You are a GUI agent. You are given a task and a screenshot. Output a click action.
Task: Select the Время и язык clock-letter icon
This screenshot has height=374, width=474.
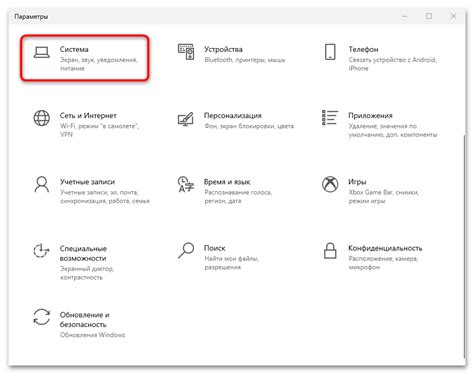click(186, 184)
